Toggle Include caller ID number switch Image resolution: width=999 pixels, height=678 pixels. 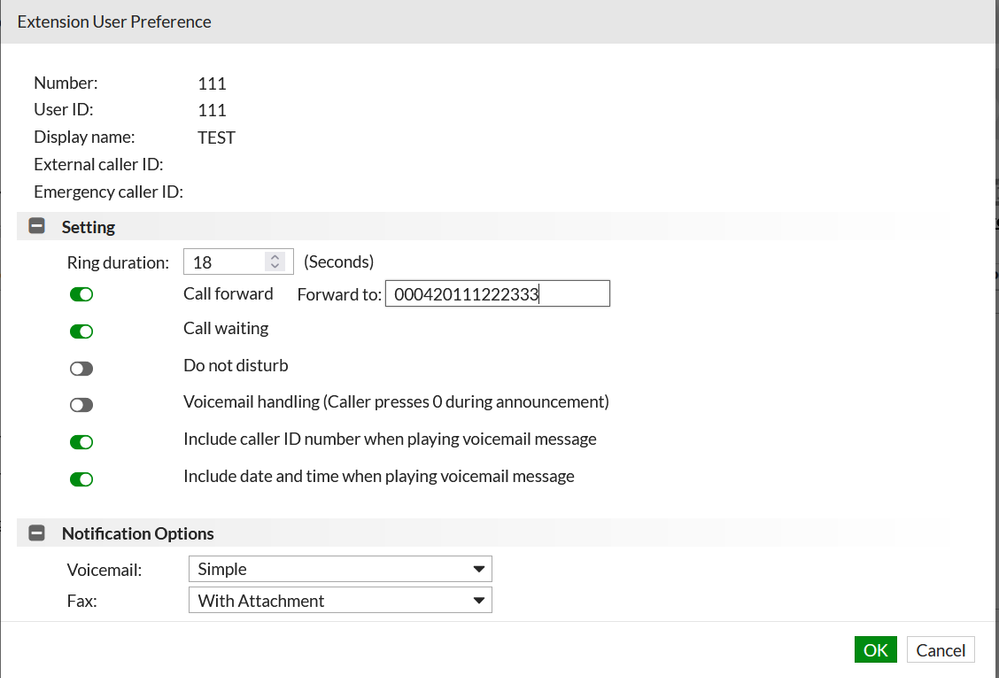[81, 442]
